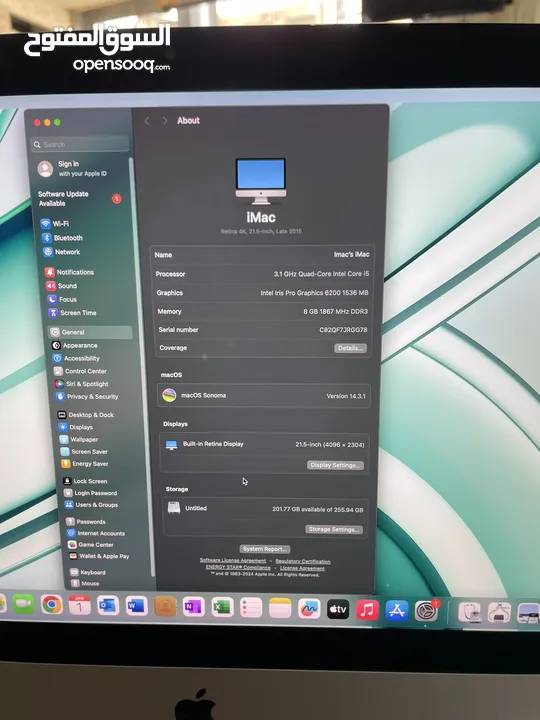540x720 pixels.
Task: Click the sidebar Search field
Action: tap(80, 144)
